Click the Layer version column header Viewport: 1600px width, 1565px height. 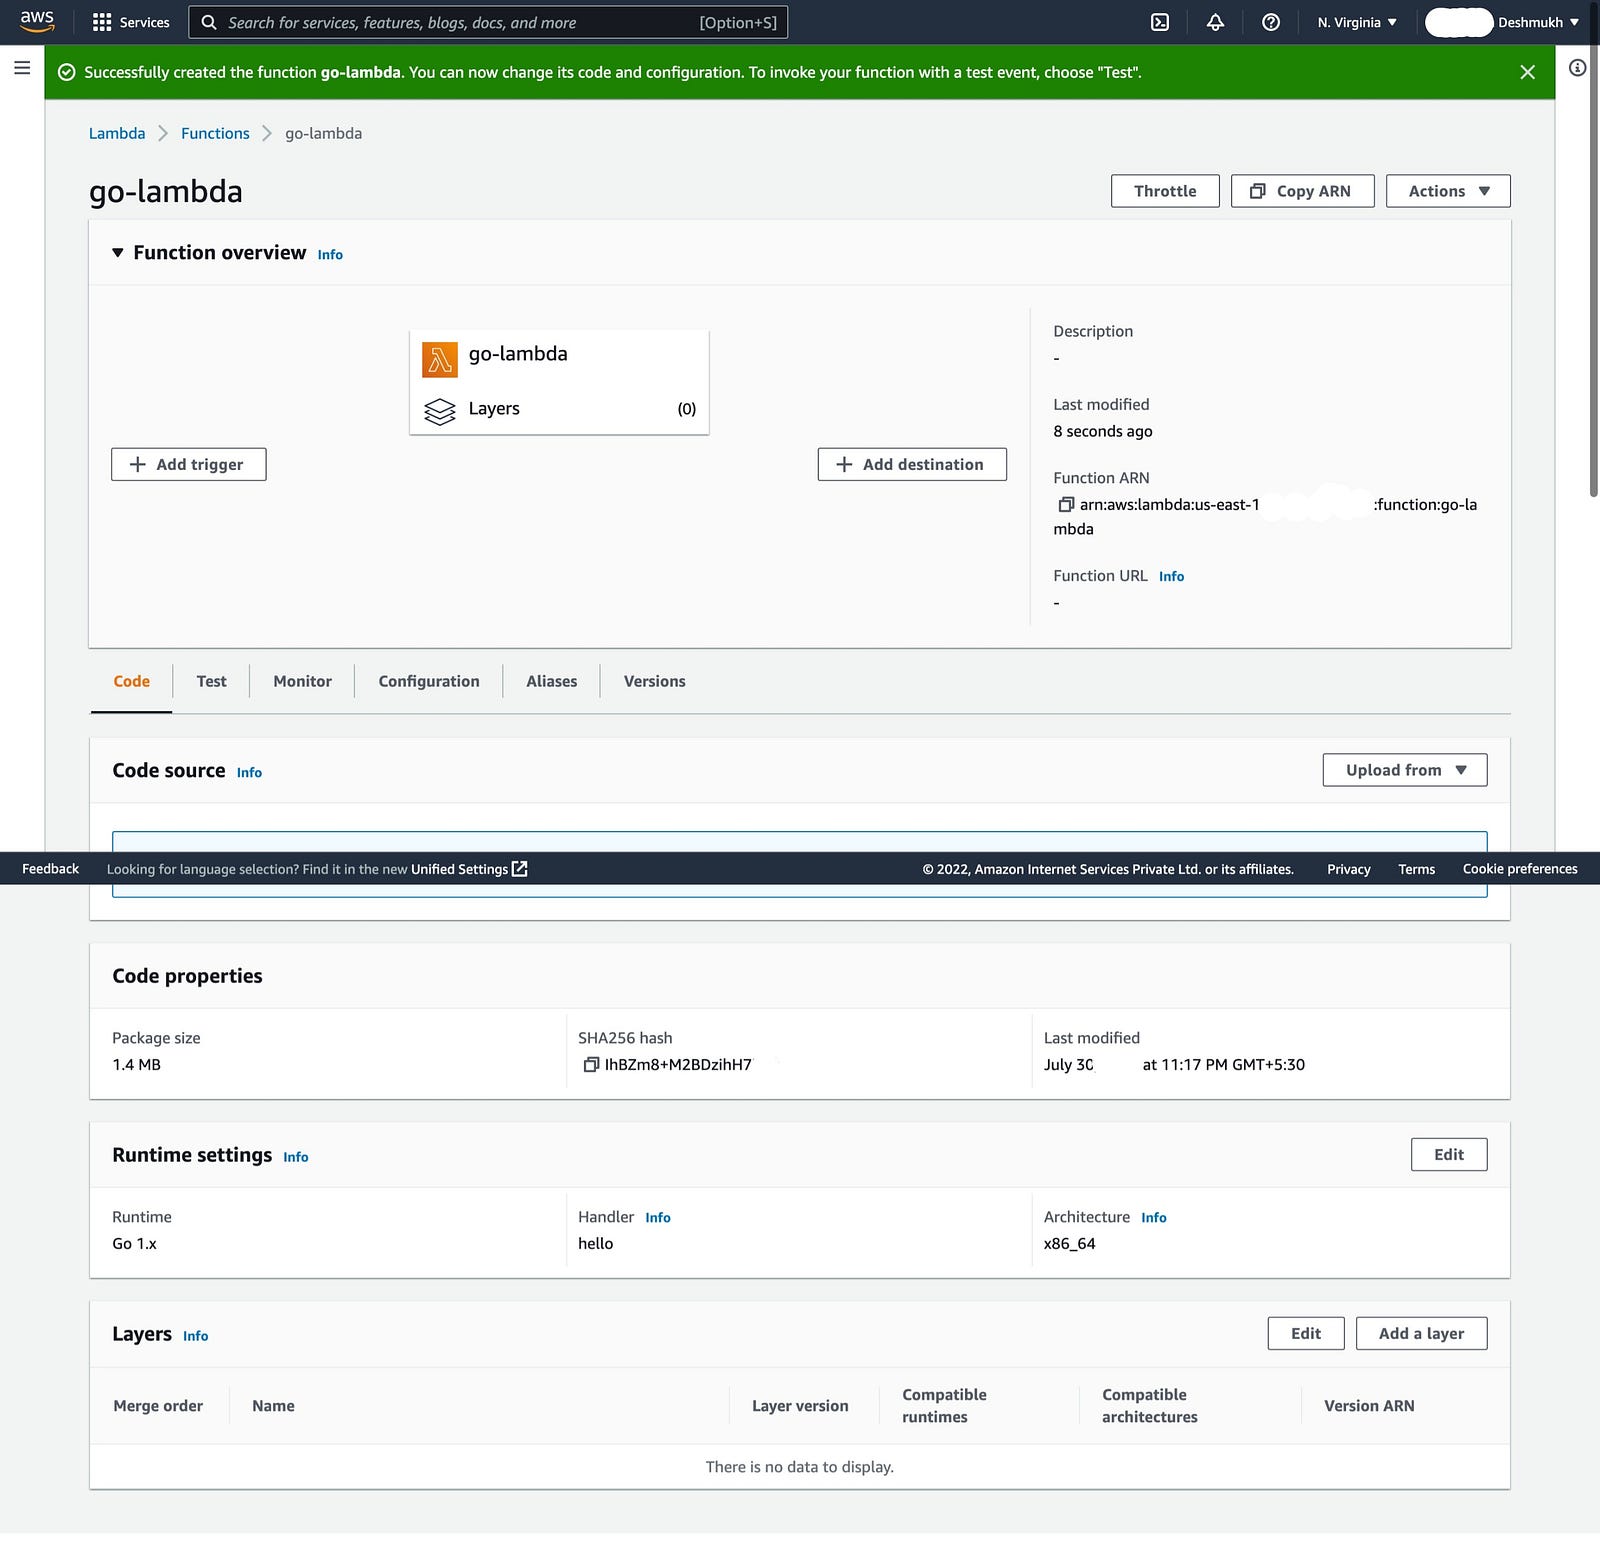800,1406
